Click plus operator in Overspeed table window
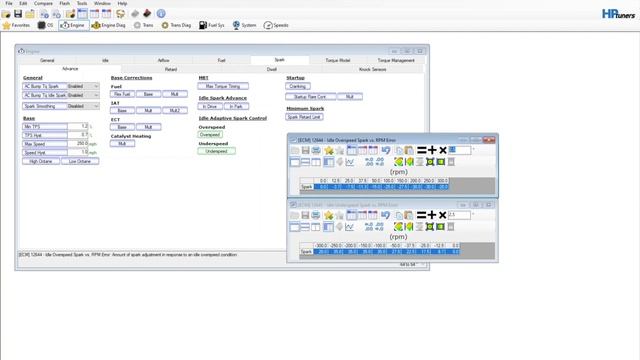 pos(432,151)
